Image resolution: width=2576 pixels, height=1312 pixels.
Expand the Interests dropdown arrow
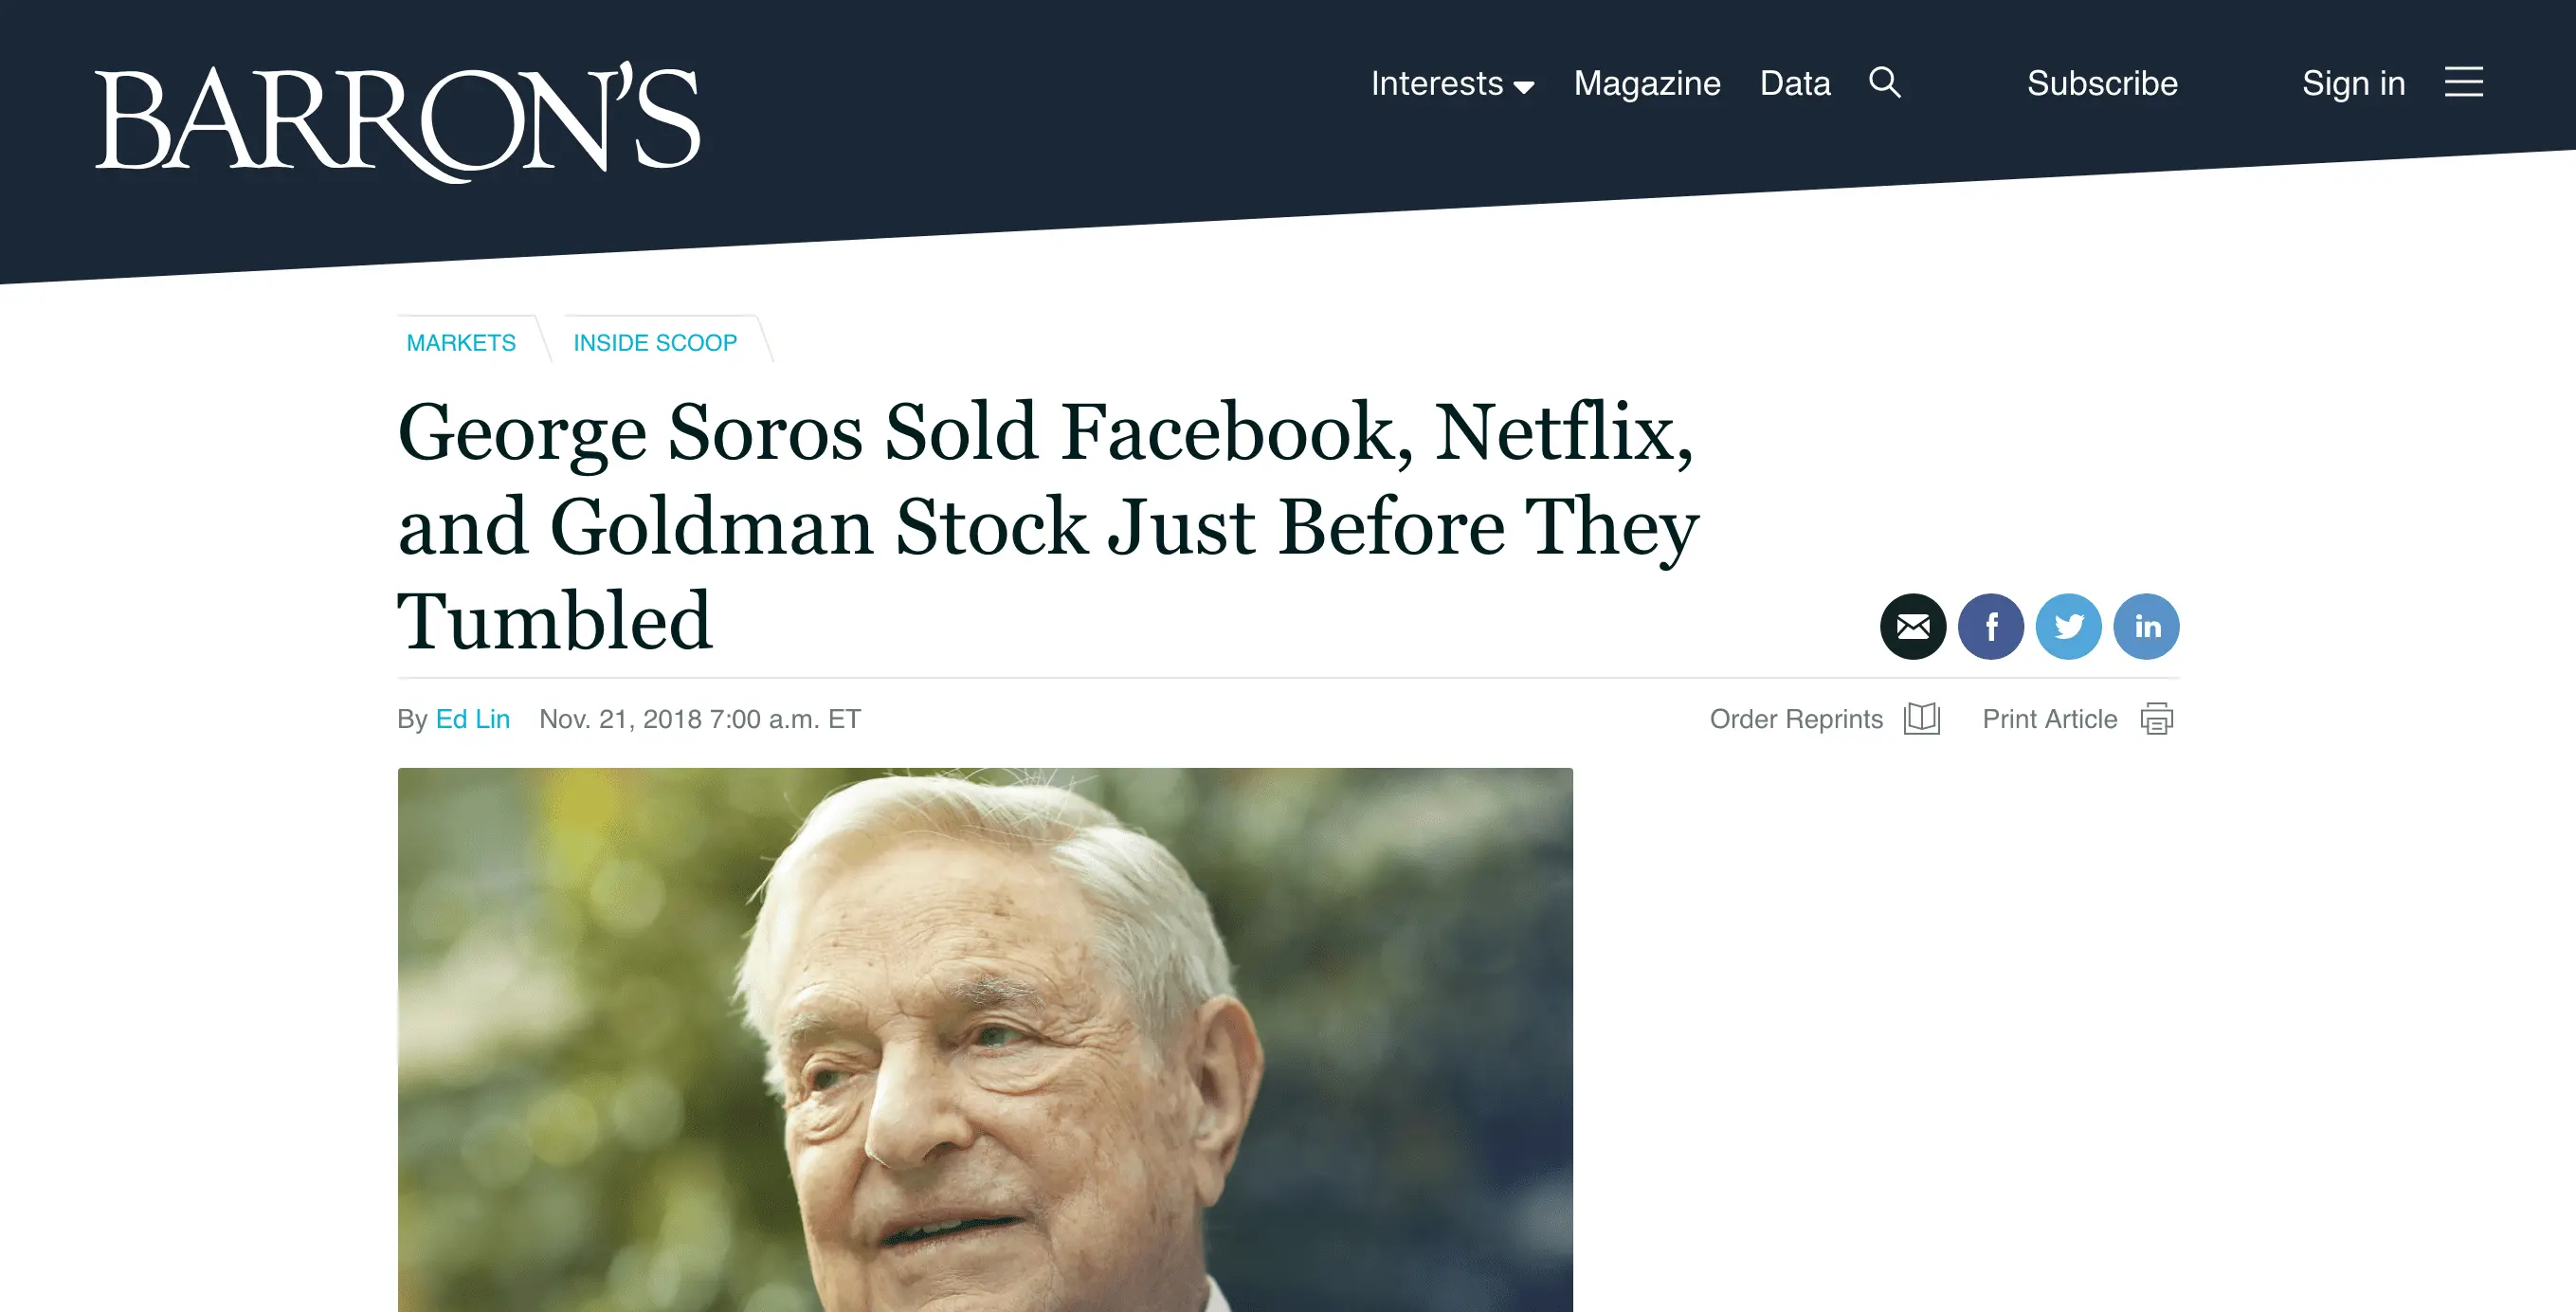pos(1524,87)
